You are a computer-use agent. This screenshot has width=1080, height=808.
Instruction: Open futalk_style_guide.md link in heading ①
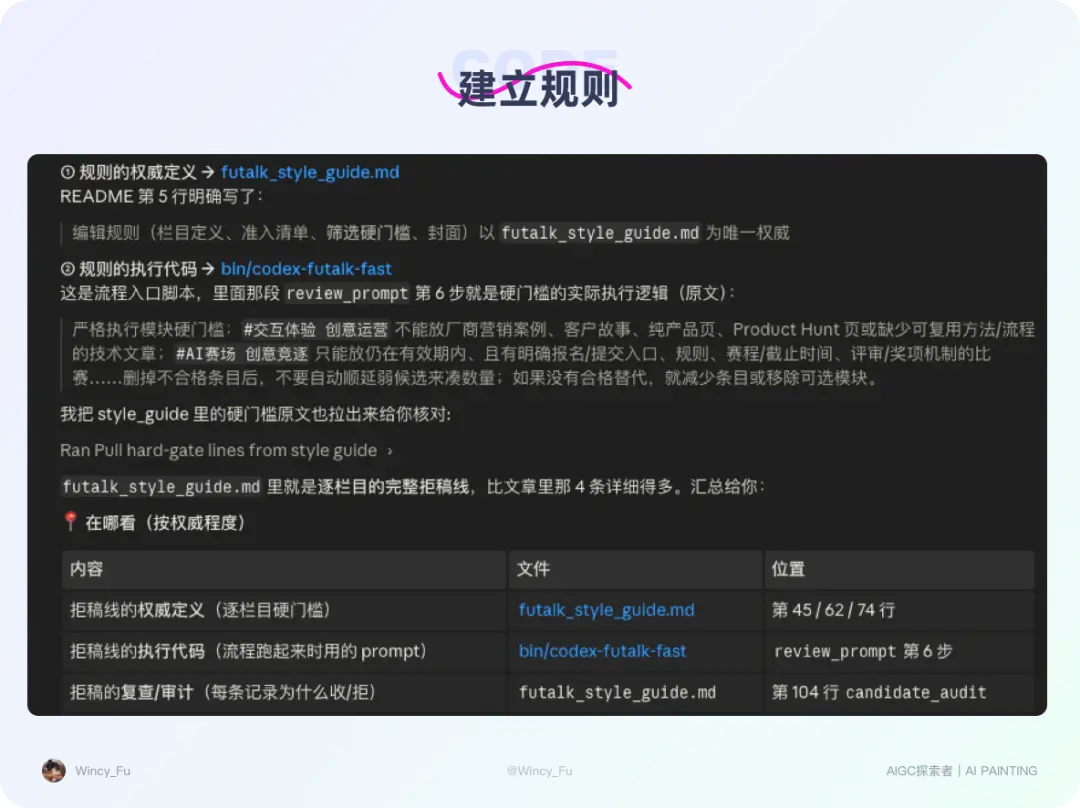pyautogui.click(x=310, y=172)
